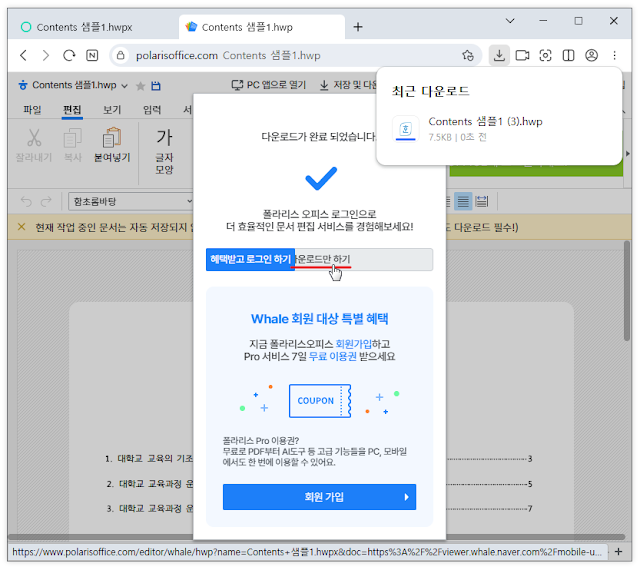Click the 복사 copy icon
This screenshot has height=570, width=640.
click(x=73, y=138)
